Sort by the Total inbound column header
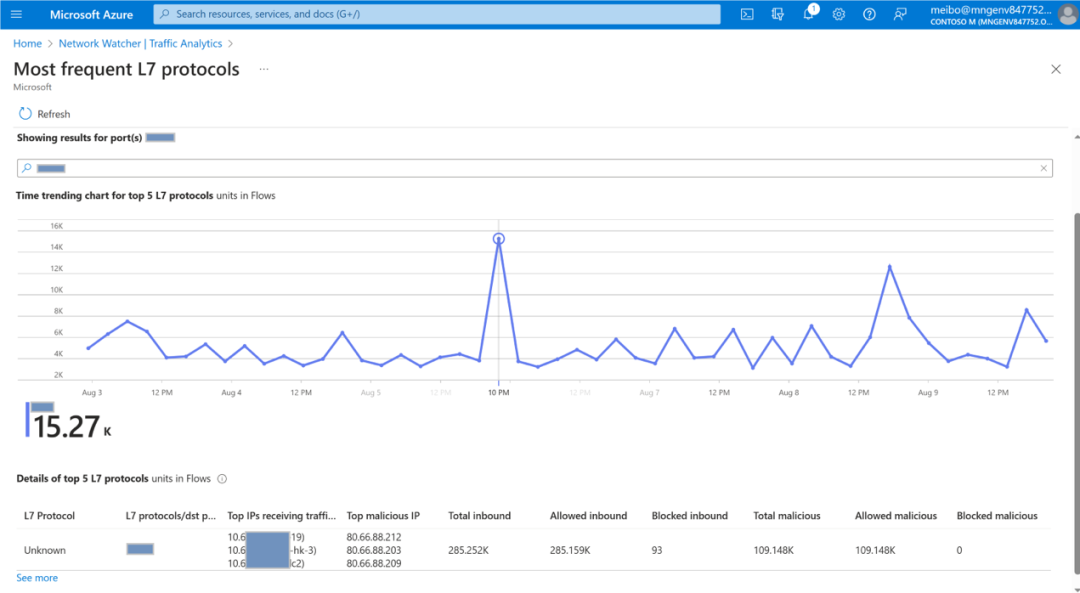 click(x=479, y=516)
